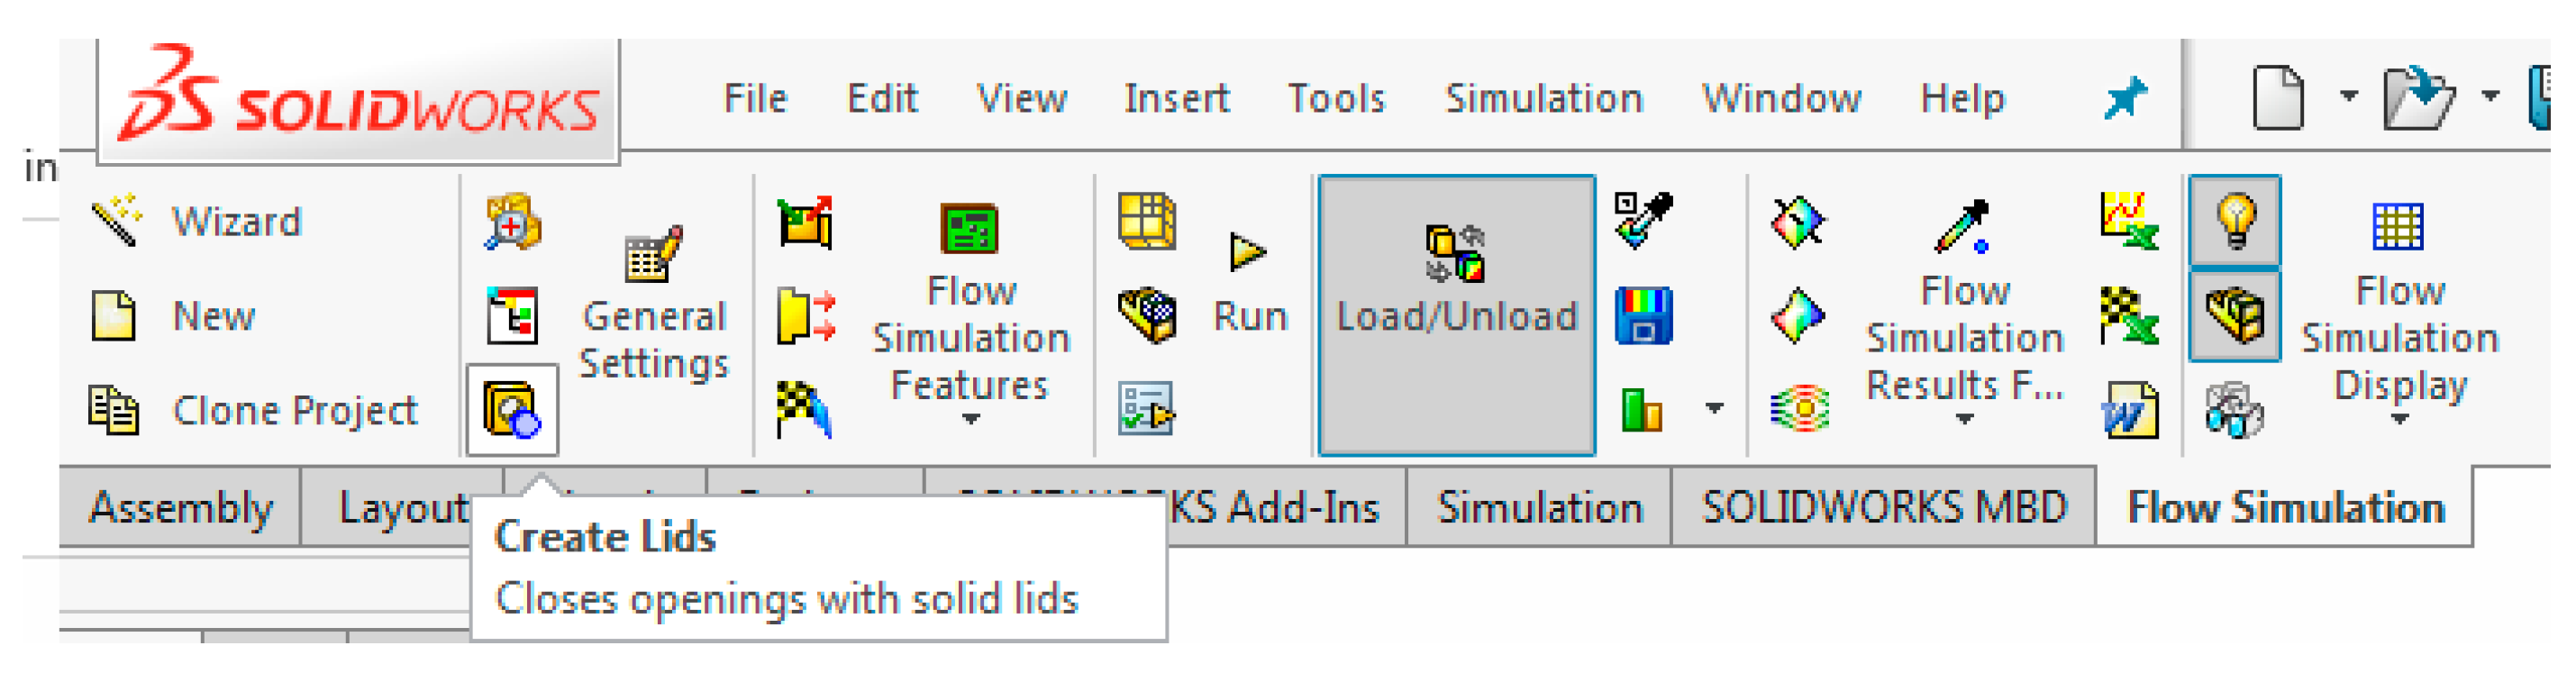
Task: Switch to the SOLIDWORKS Add-Ins tab
Action: tap(1285, 507)
